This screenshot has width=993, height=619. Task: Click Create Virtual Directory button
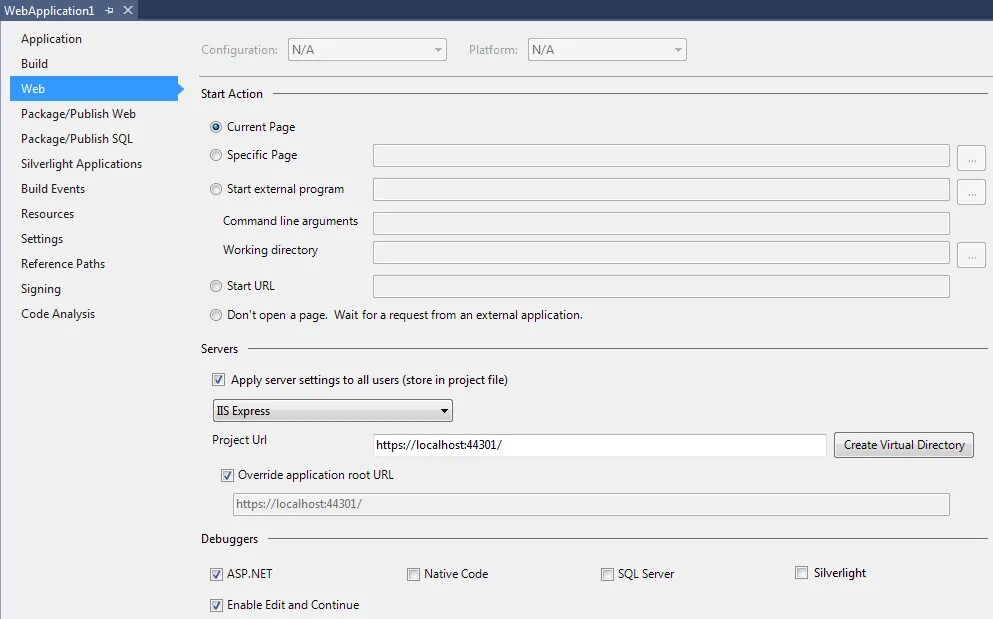point(904,445)
